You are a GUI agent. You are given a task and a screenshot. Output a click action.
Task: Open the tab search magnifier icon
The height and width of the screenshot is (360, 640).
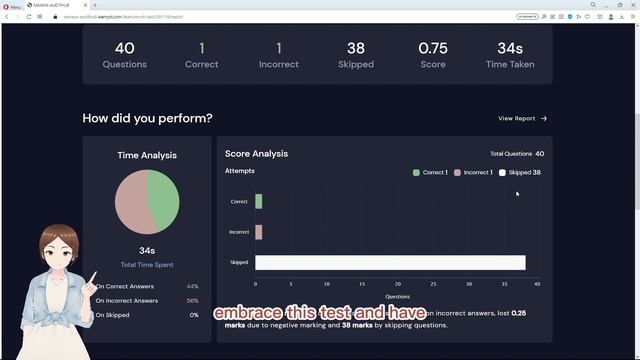[x=593, y=5]
